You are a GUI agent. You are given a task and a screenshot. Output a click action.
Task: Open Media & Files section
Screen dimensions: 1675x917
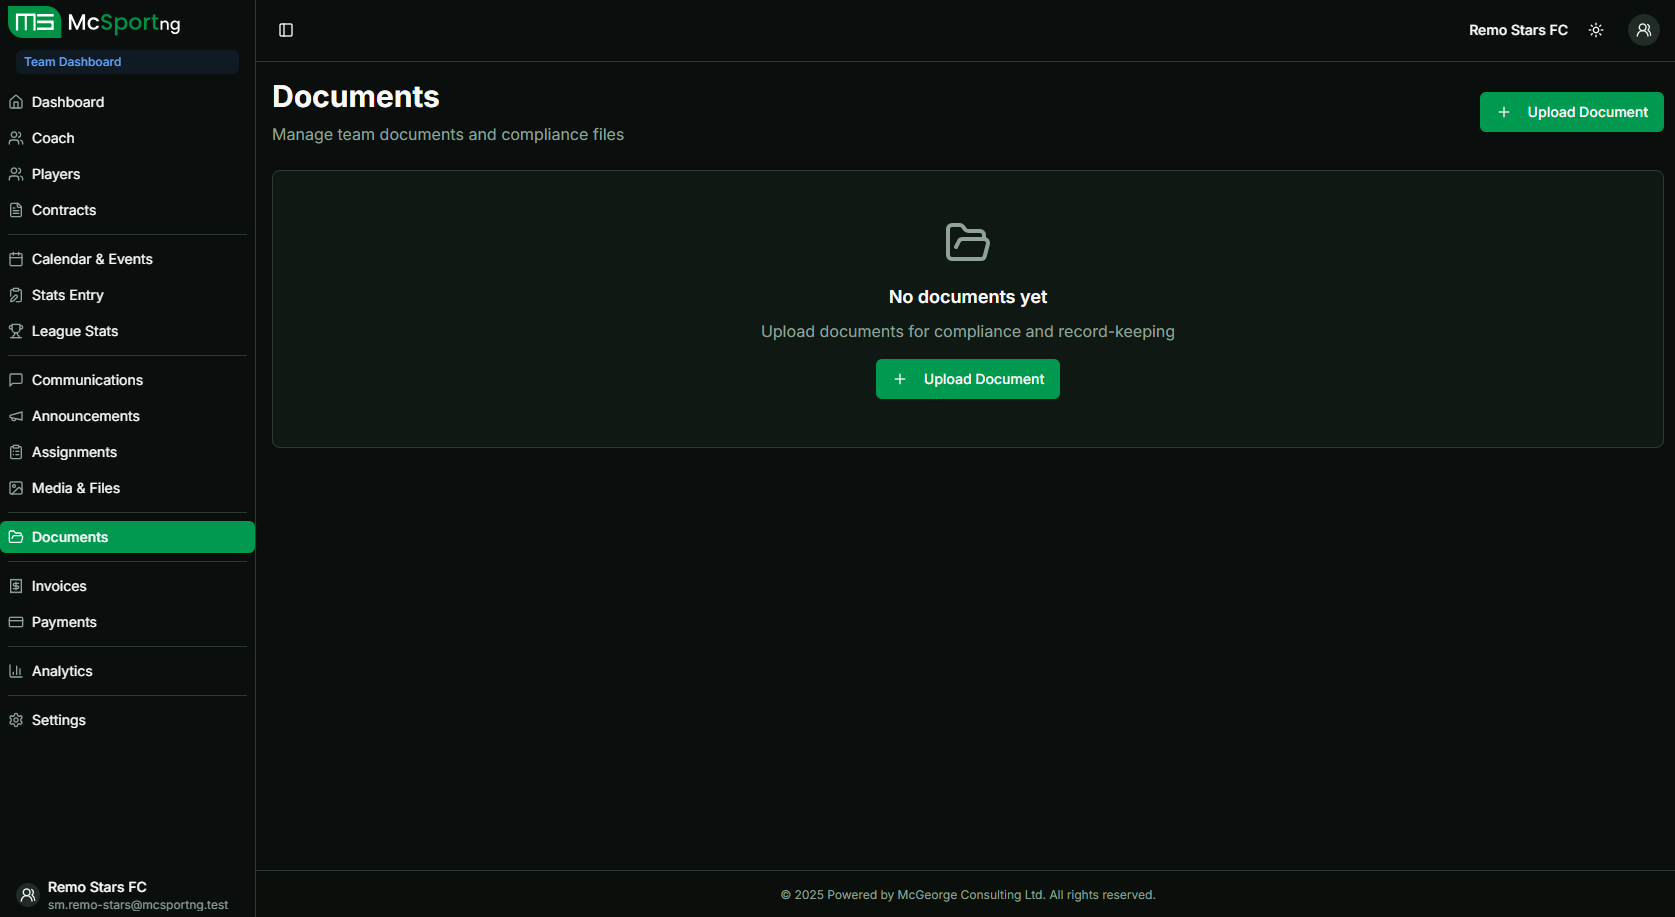point(76,488)
